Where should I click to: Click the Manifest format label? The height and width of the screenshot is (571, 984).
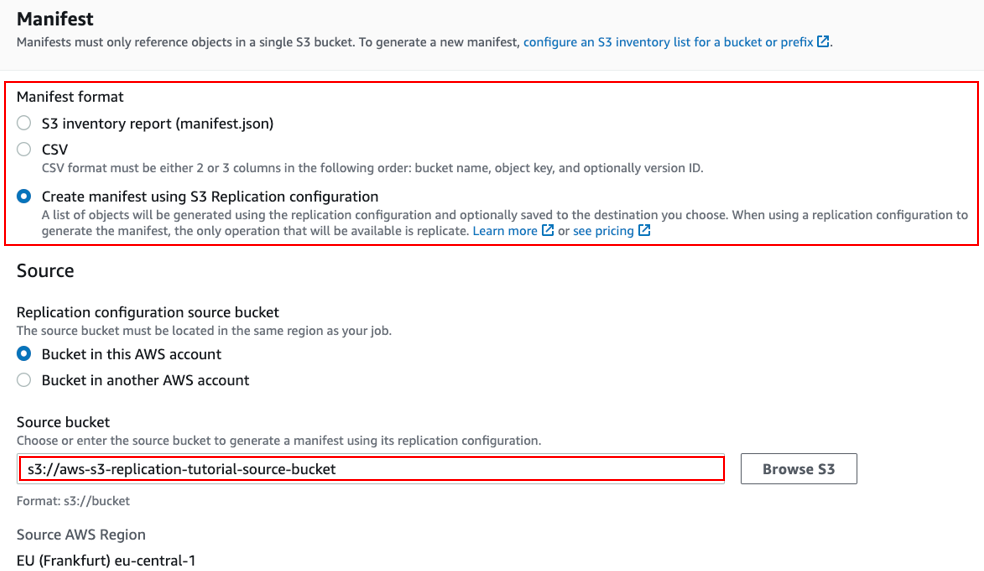click(x=70, y=97)
